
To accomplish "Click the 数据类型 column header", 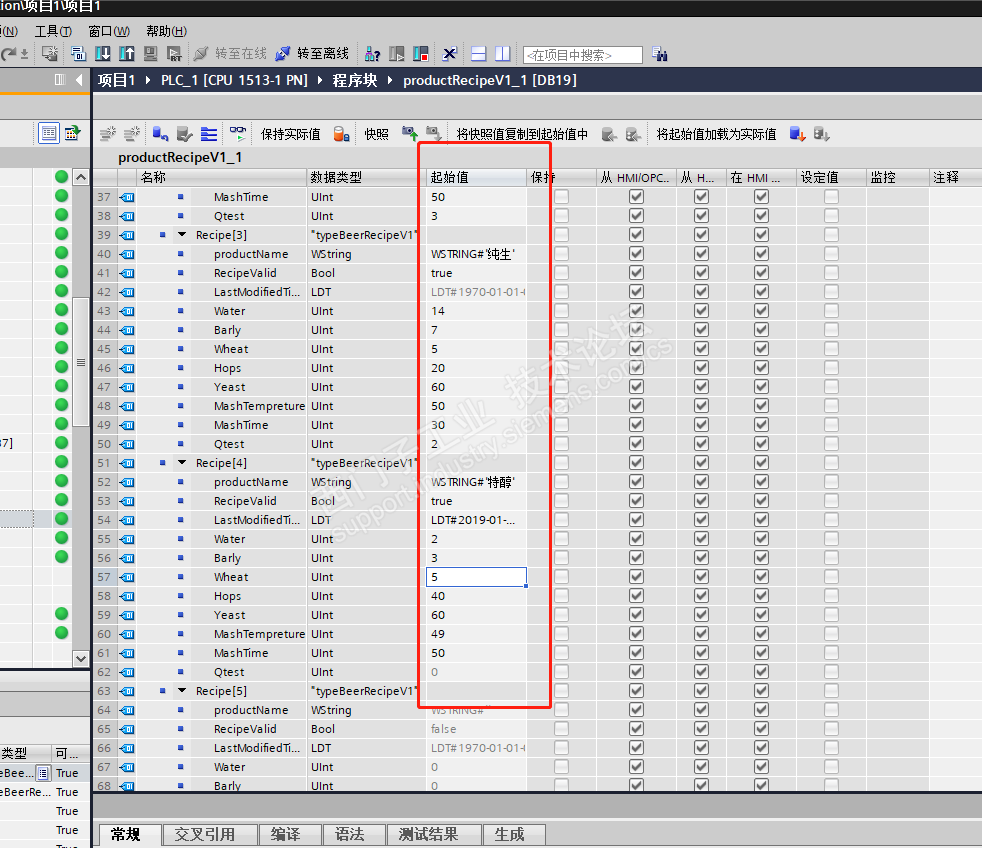I will point(366,177).
